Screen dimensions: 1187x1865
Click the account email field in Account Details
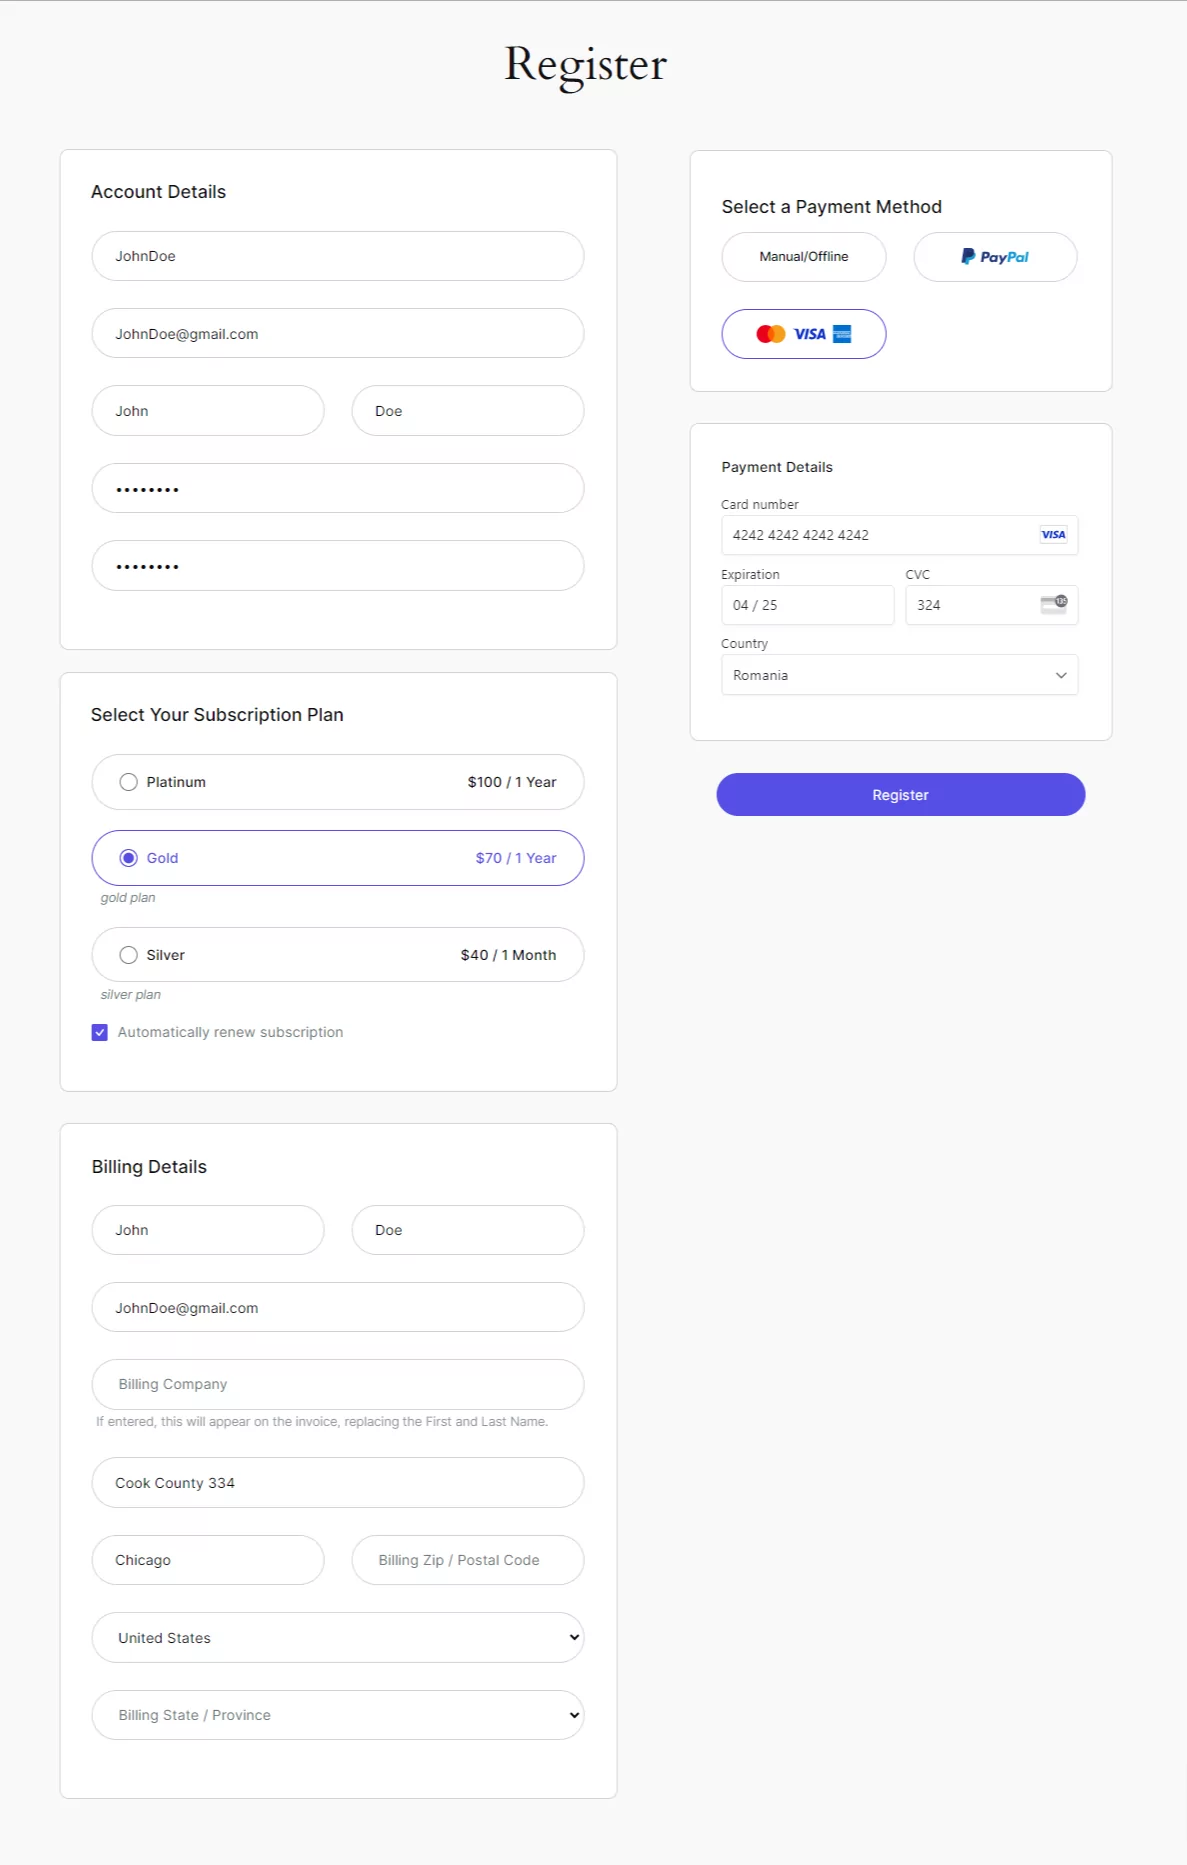point(338,333)
